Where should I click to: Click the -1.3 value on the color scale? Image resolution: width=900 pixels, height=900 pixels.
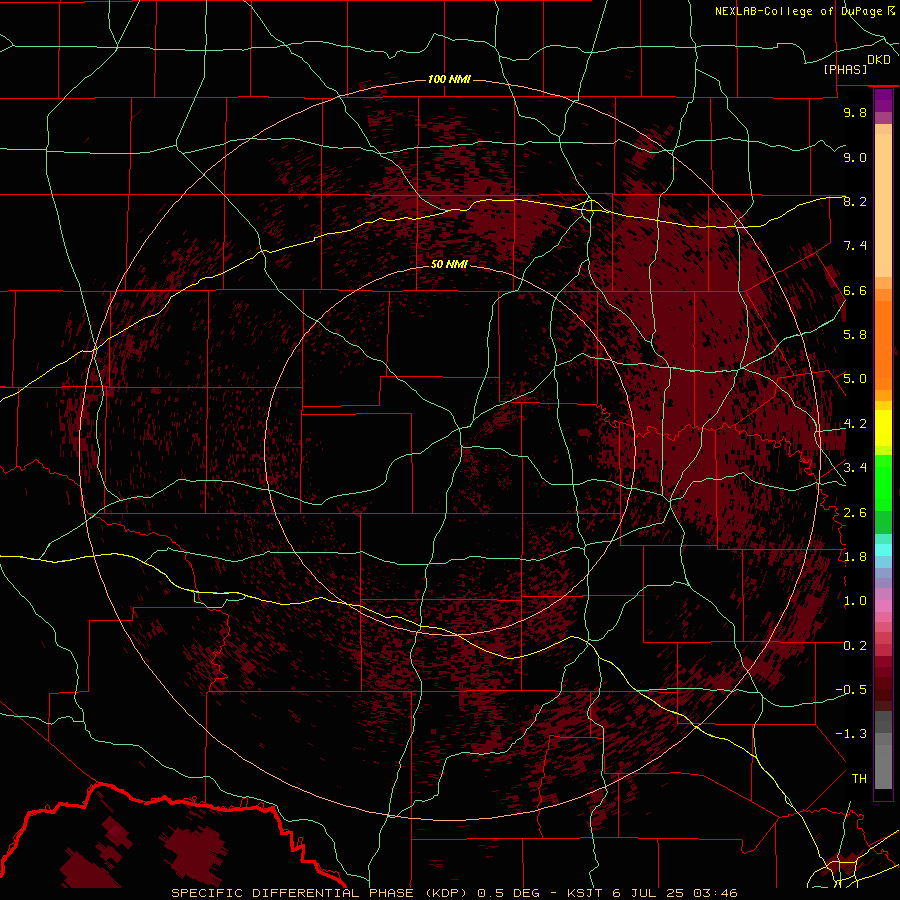(851, 734)
